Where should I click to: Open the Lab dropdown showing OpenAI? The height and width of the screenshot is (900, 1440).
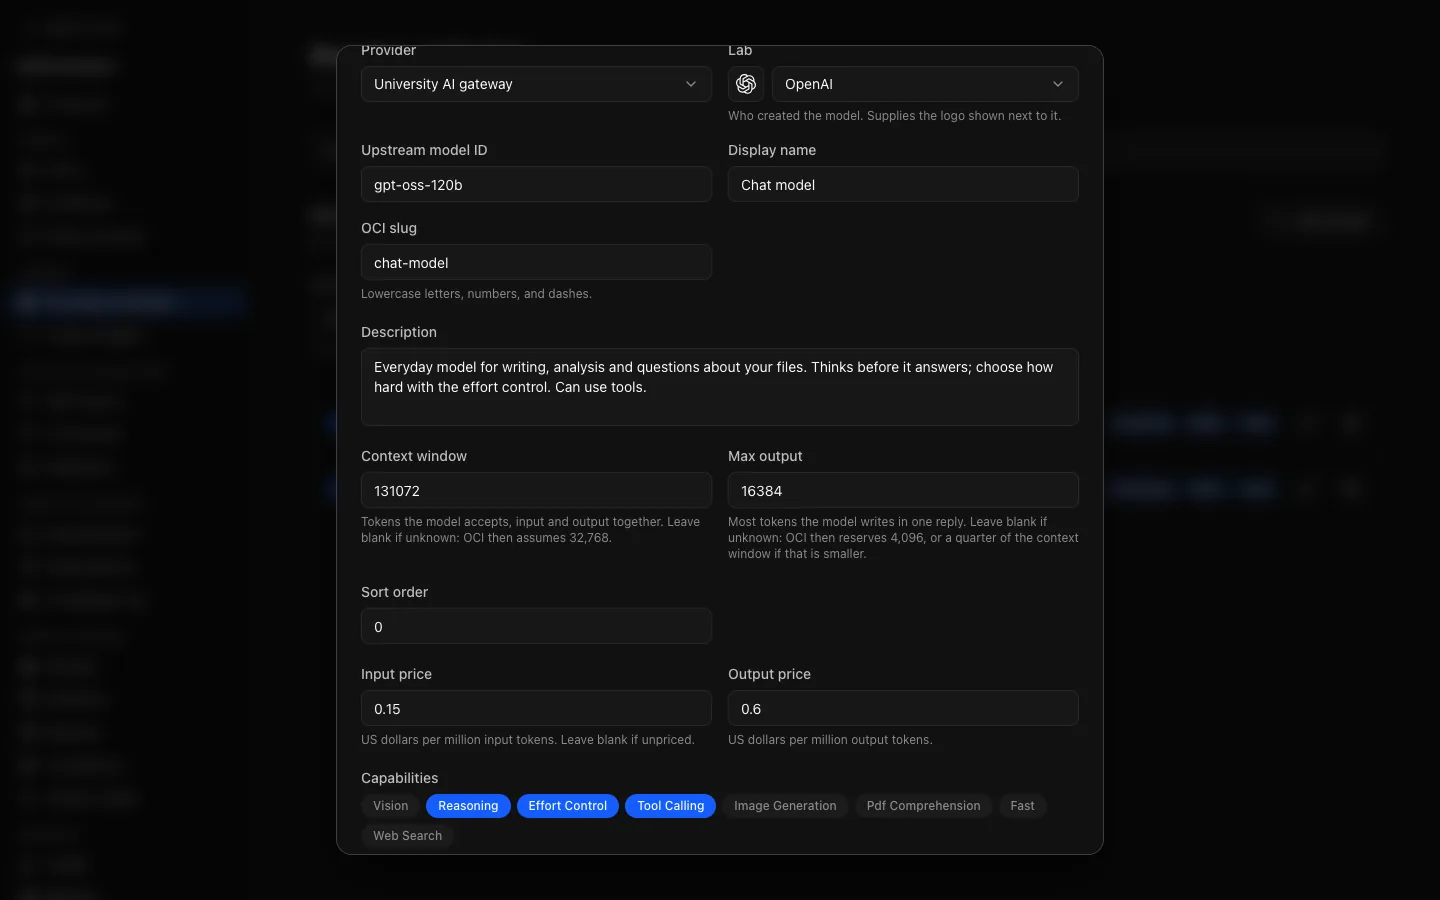[x=925, y=84]
